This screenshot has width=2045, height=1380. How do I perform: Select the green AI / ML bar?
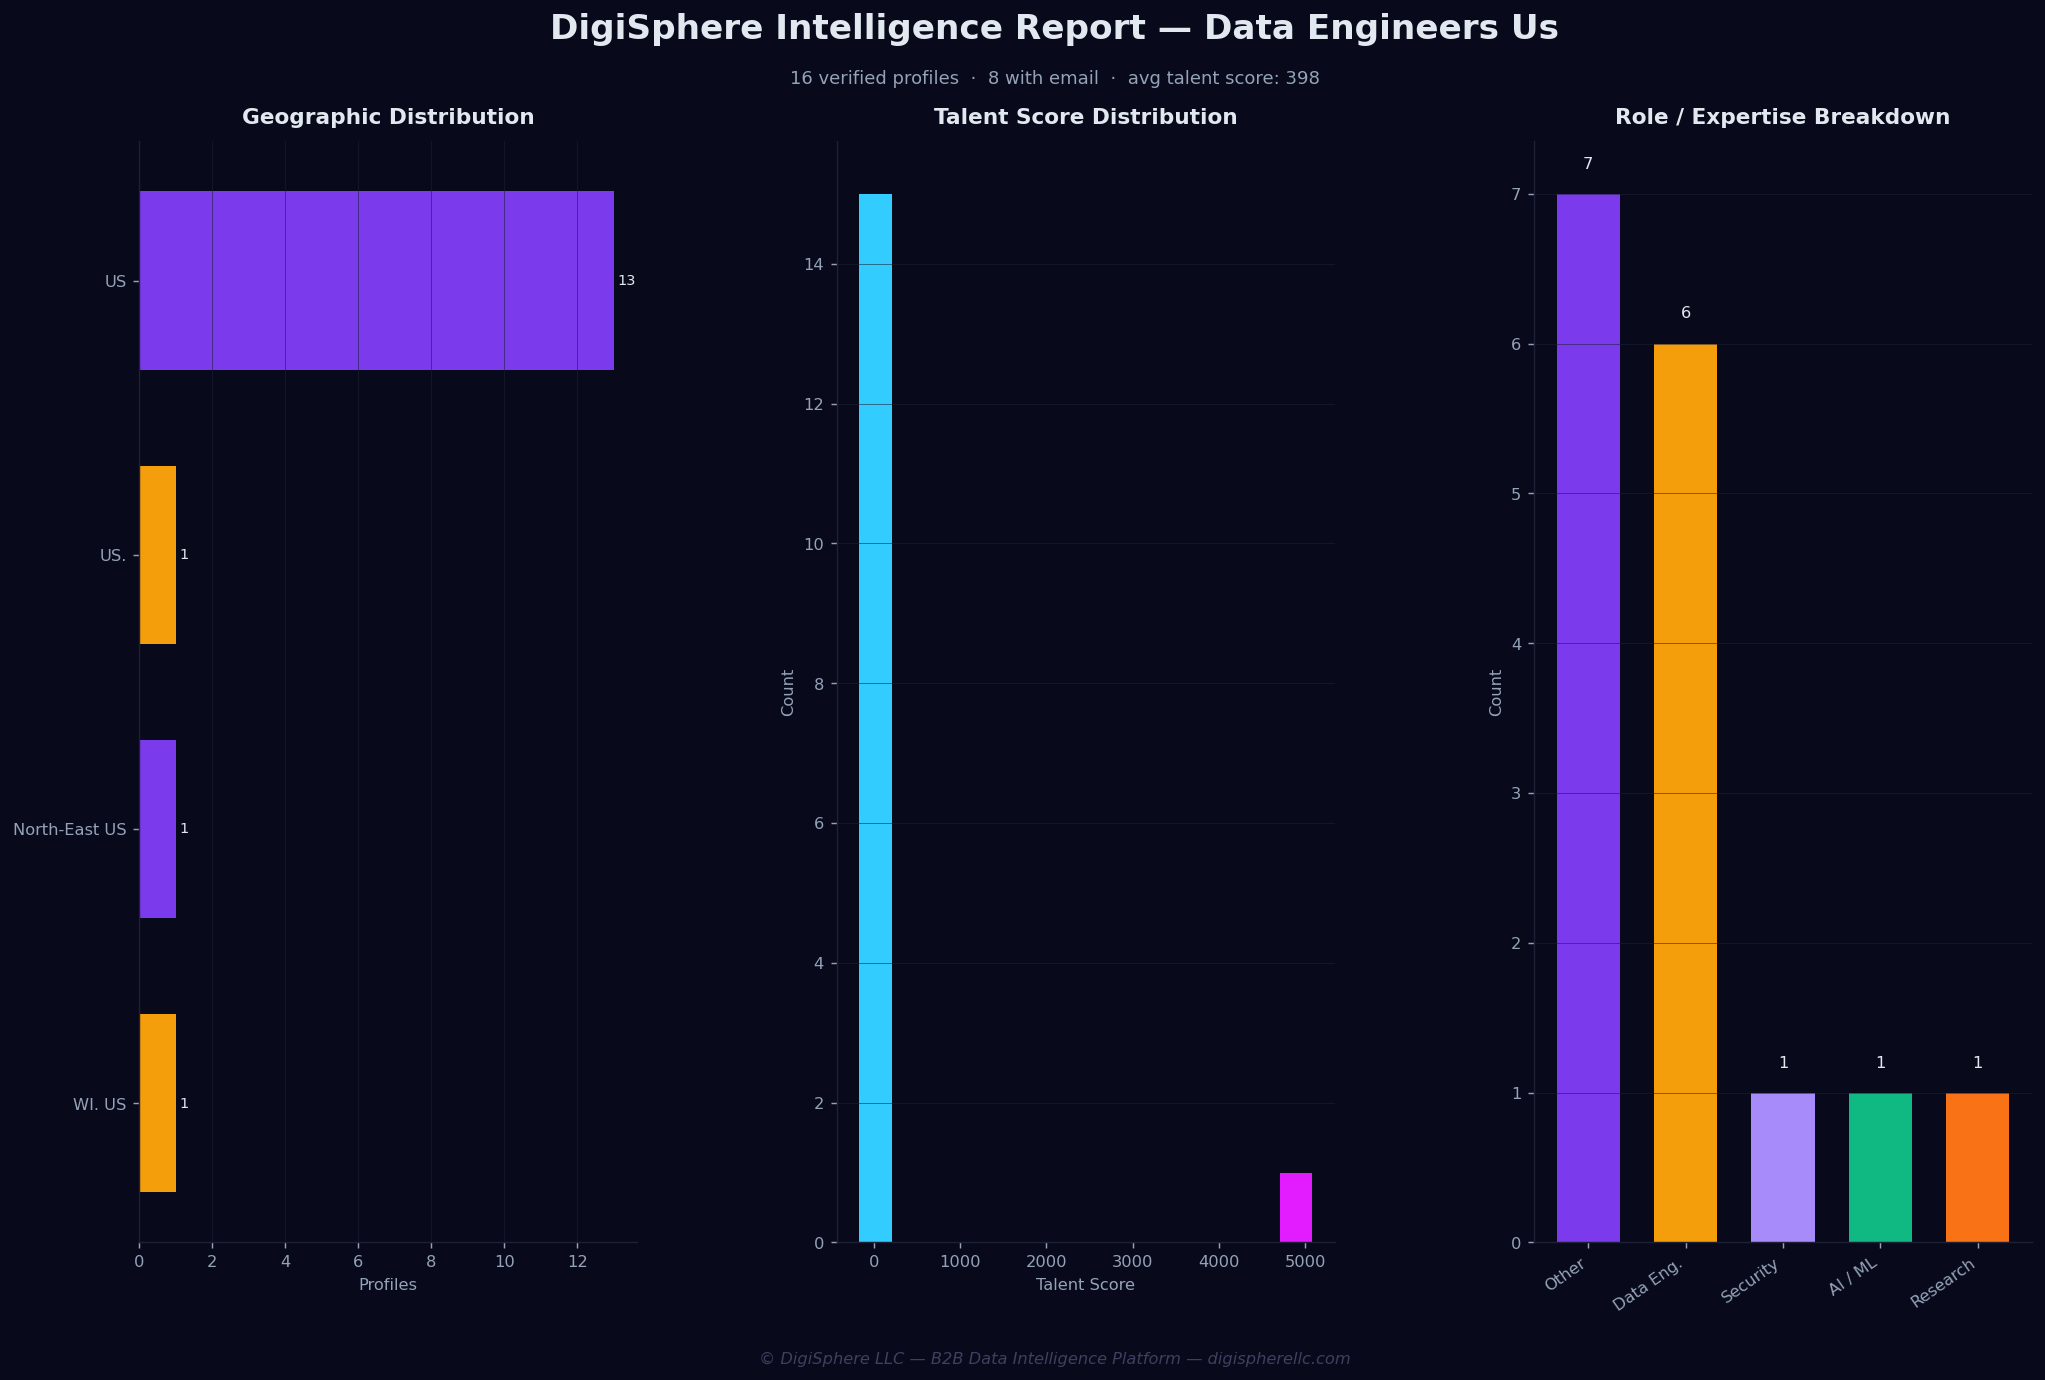click(1880, 1168)
